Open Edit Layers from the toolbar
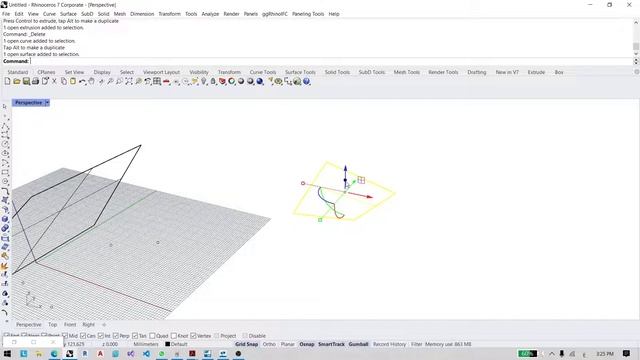The height and width of the screenshot is (360, 640). coord(222,82)
